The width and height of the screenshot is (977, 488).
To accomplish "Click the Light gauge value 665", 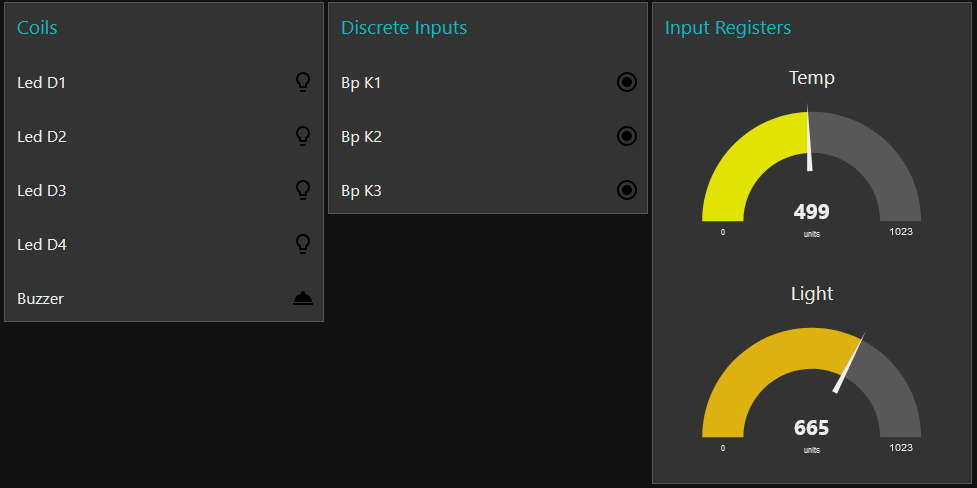I will (x=811, y=427).
